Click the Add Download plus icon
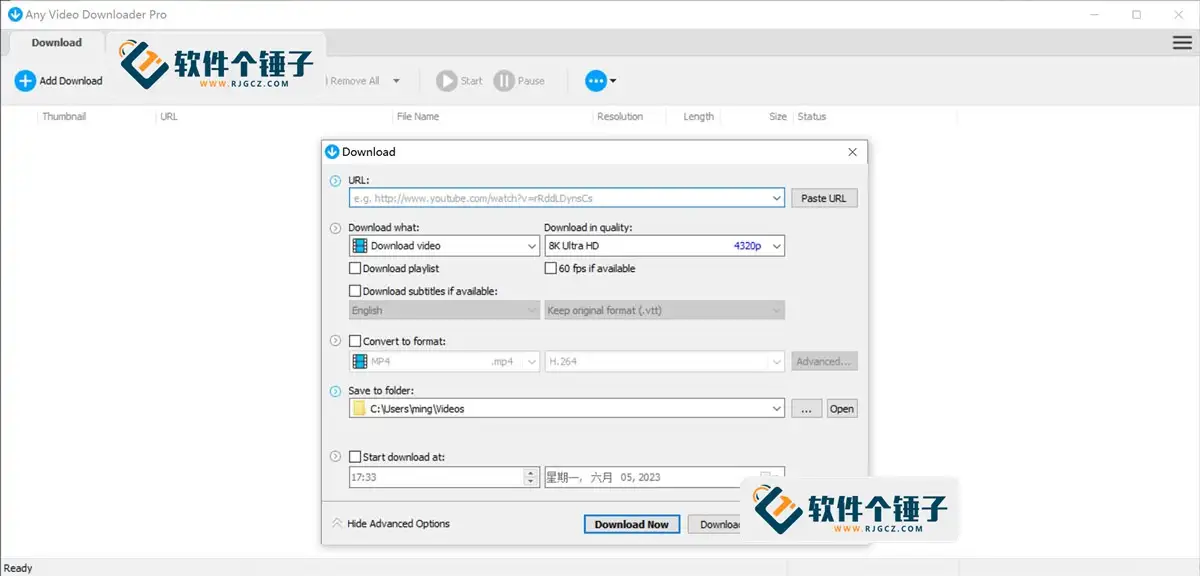 point(24,80)
